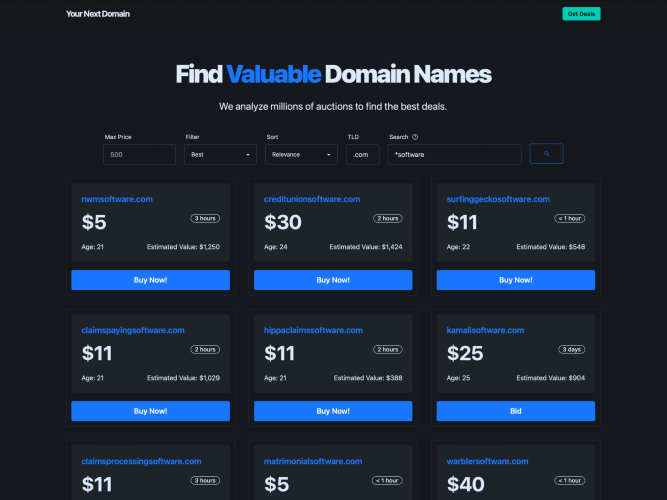Click Estimated Value: $1,424 text

366,247
